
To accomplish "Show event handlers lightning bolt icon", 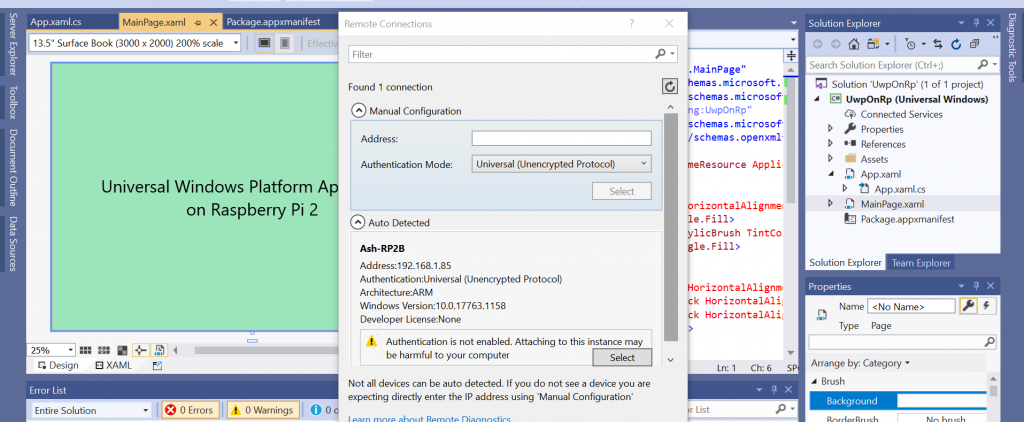I will [985, 306].
